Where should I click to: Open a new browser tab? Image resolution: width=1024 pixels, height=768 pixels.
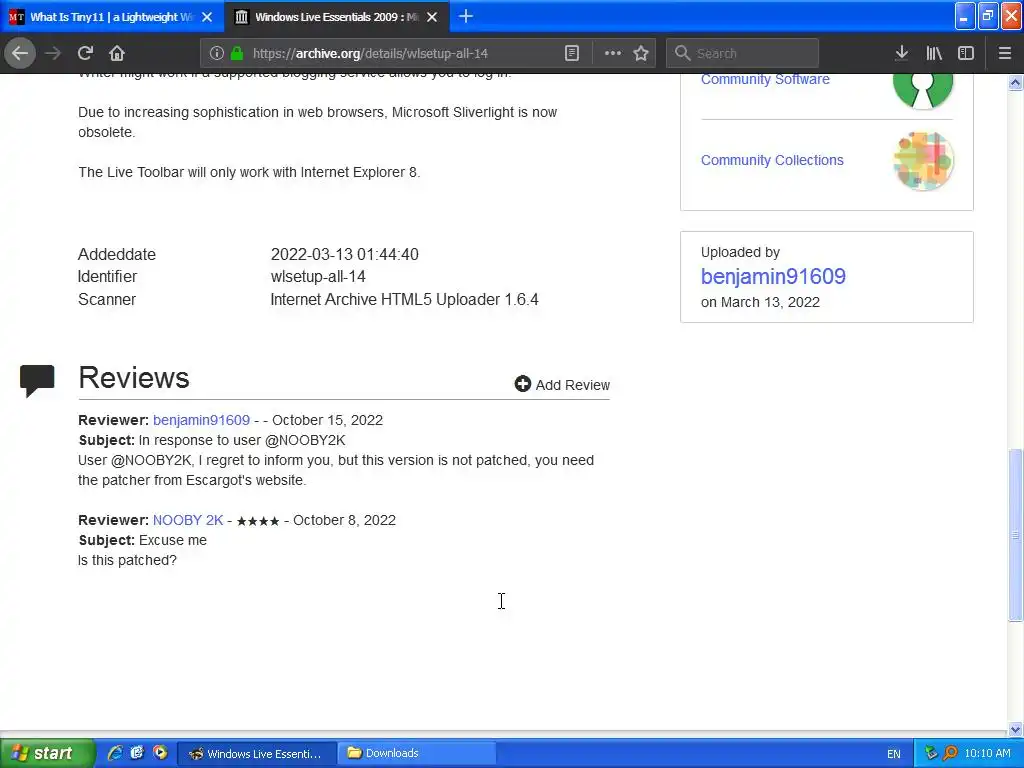[466, 16]
